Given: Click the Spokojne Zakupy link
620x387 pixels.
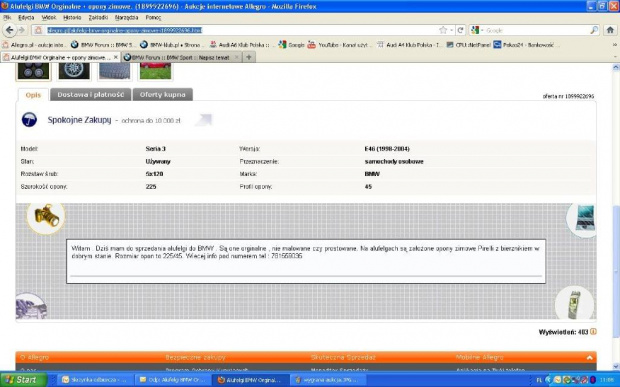Looking at the screenshot, I should pos(79,120).
